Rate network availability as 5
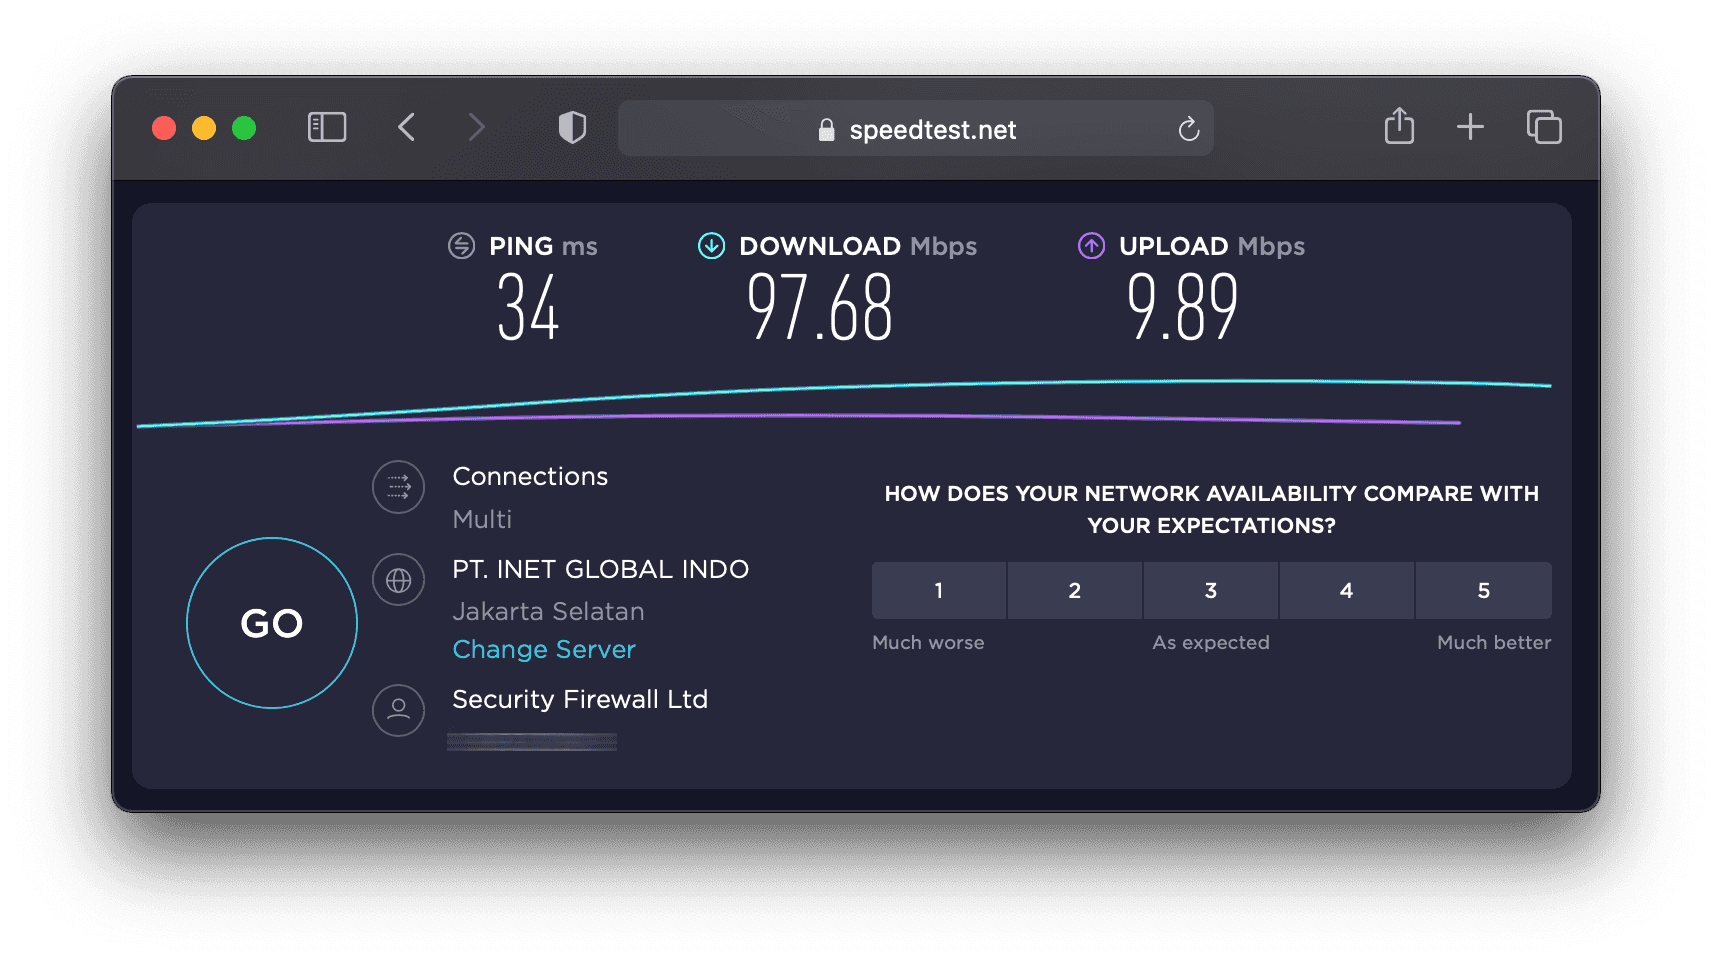Viewport: 1712px width, 960px height. [x=1484, y=590]
